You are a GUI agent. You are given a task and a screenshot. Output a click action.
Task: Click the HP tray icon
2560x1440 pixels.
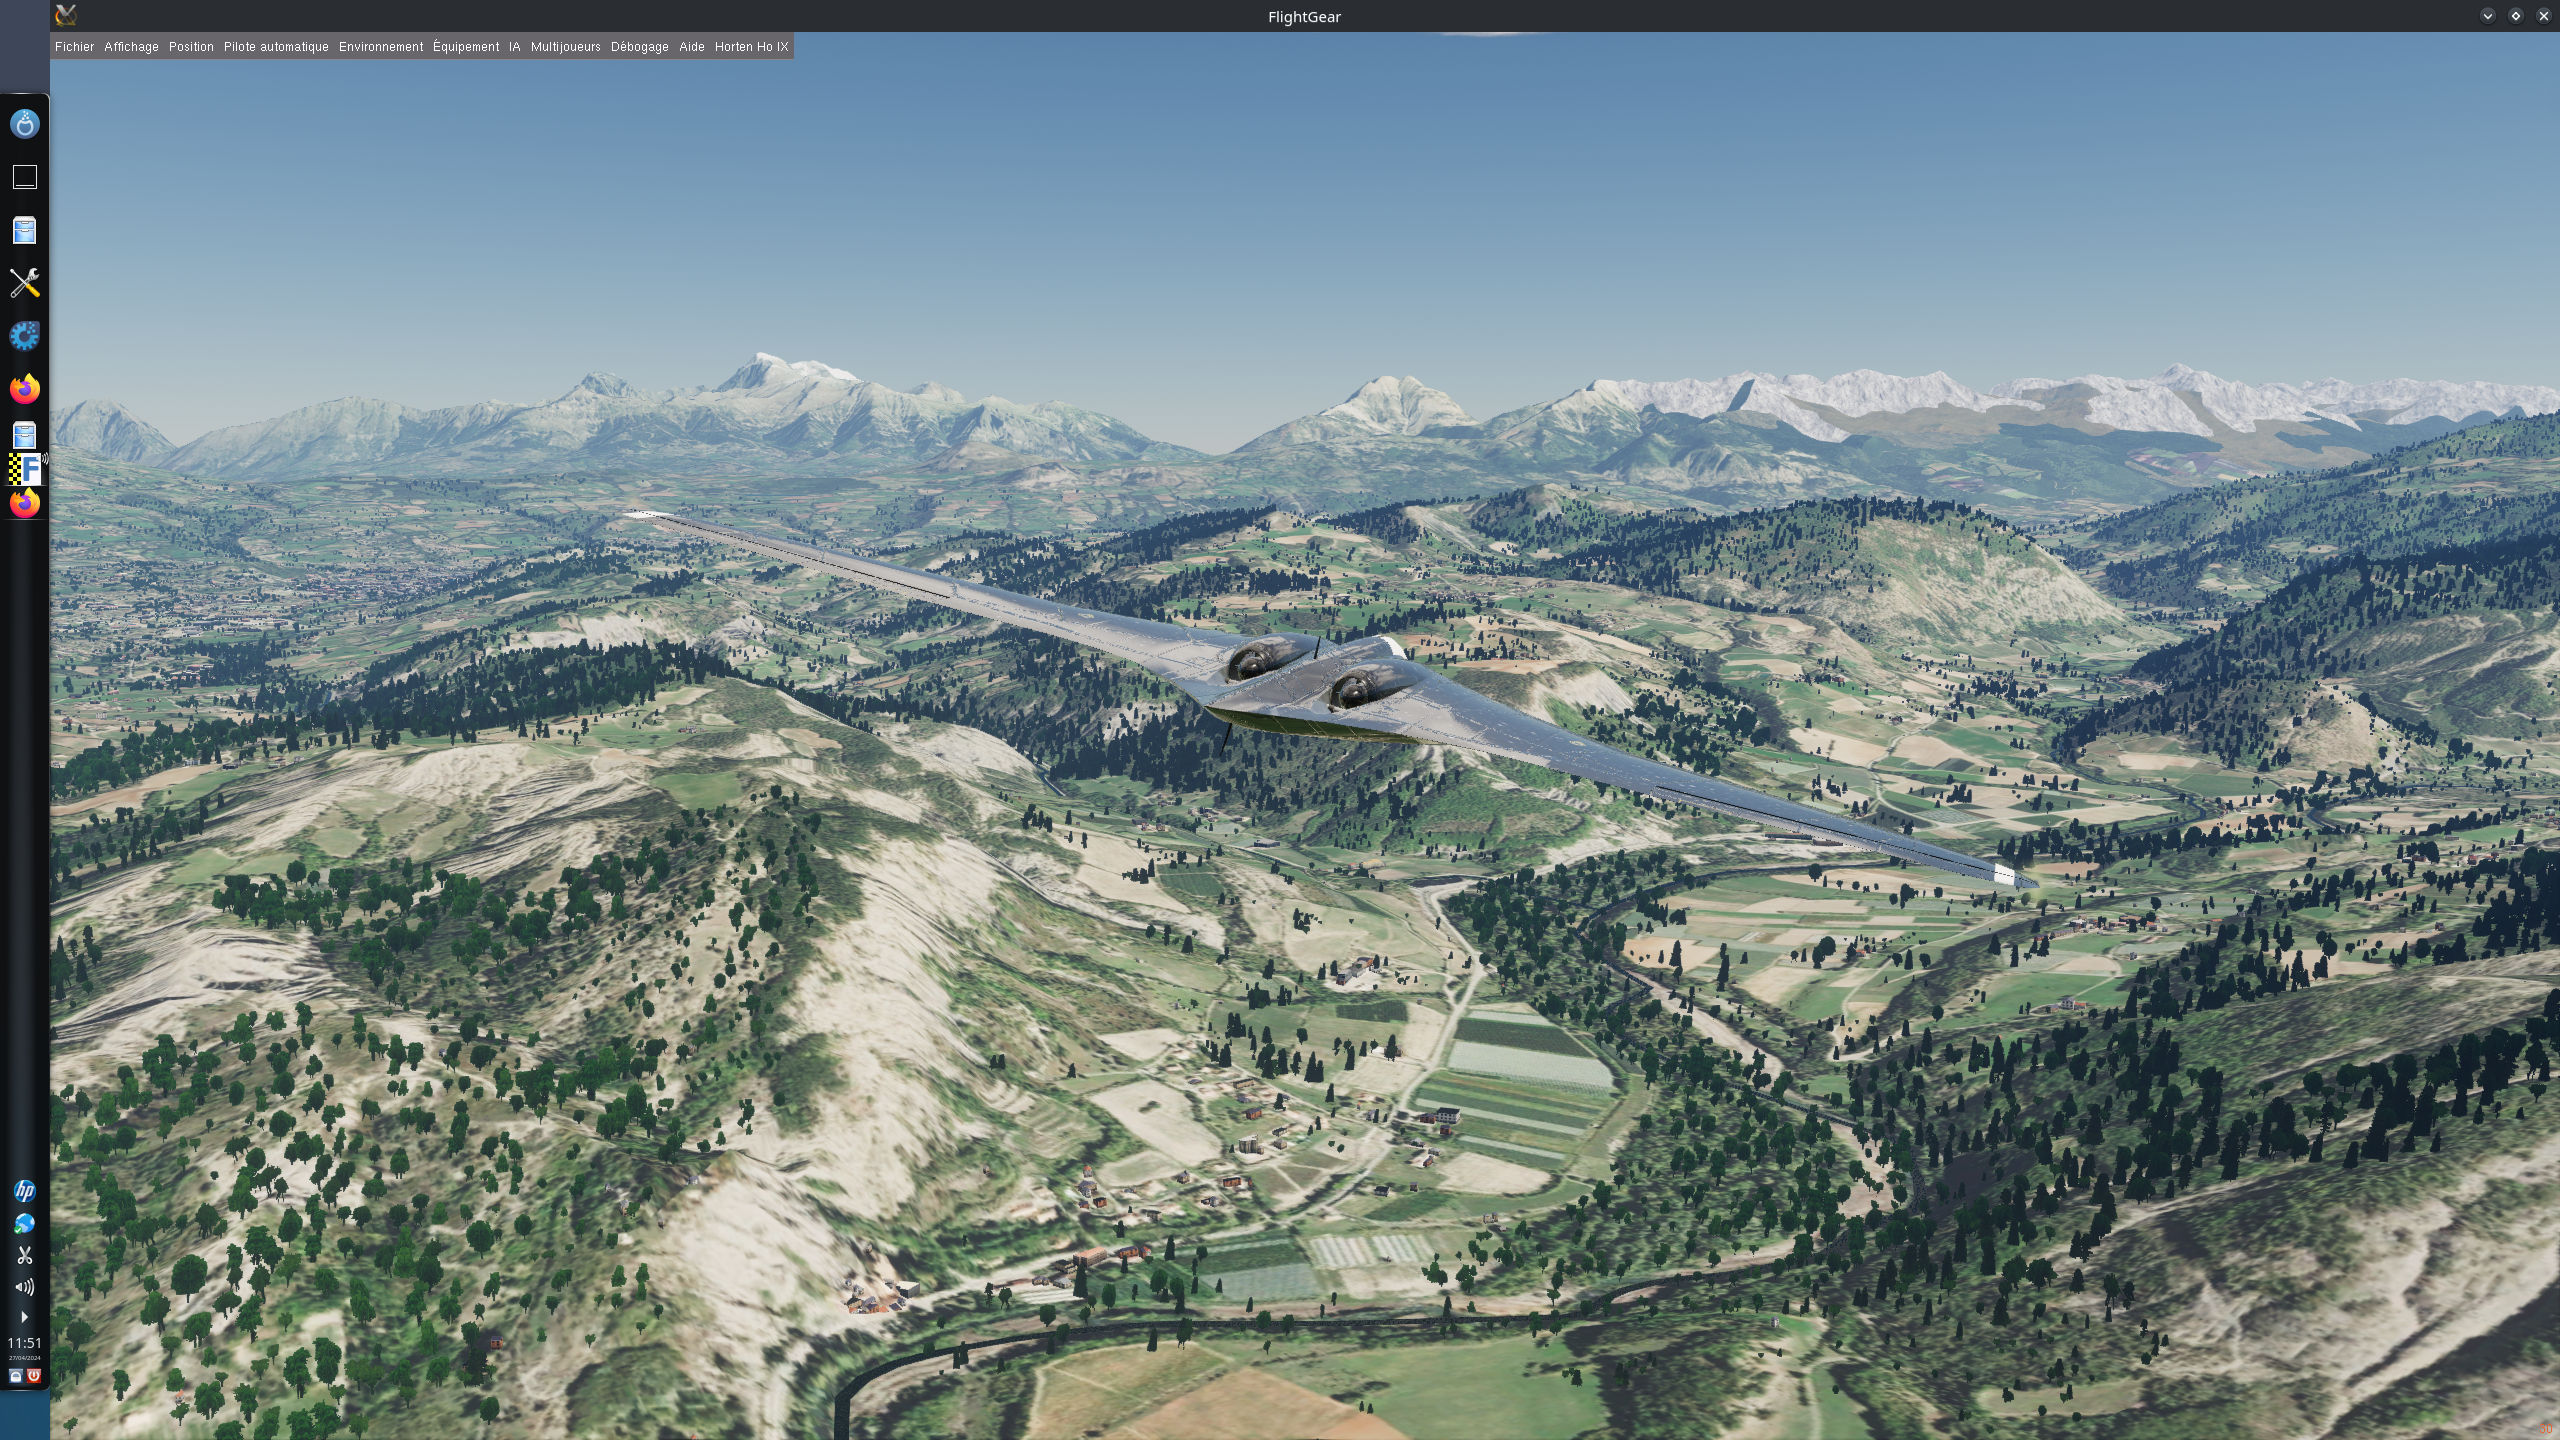tap(24, 1190)
